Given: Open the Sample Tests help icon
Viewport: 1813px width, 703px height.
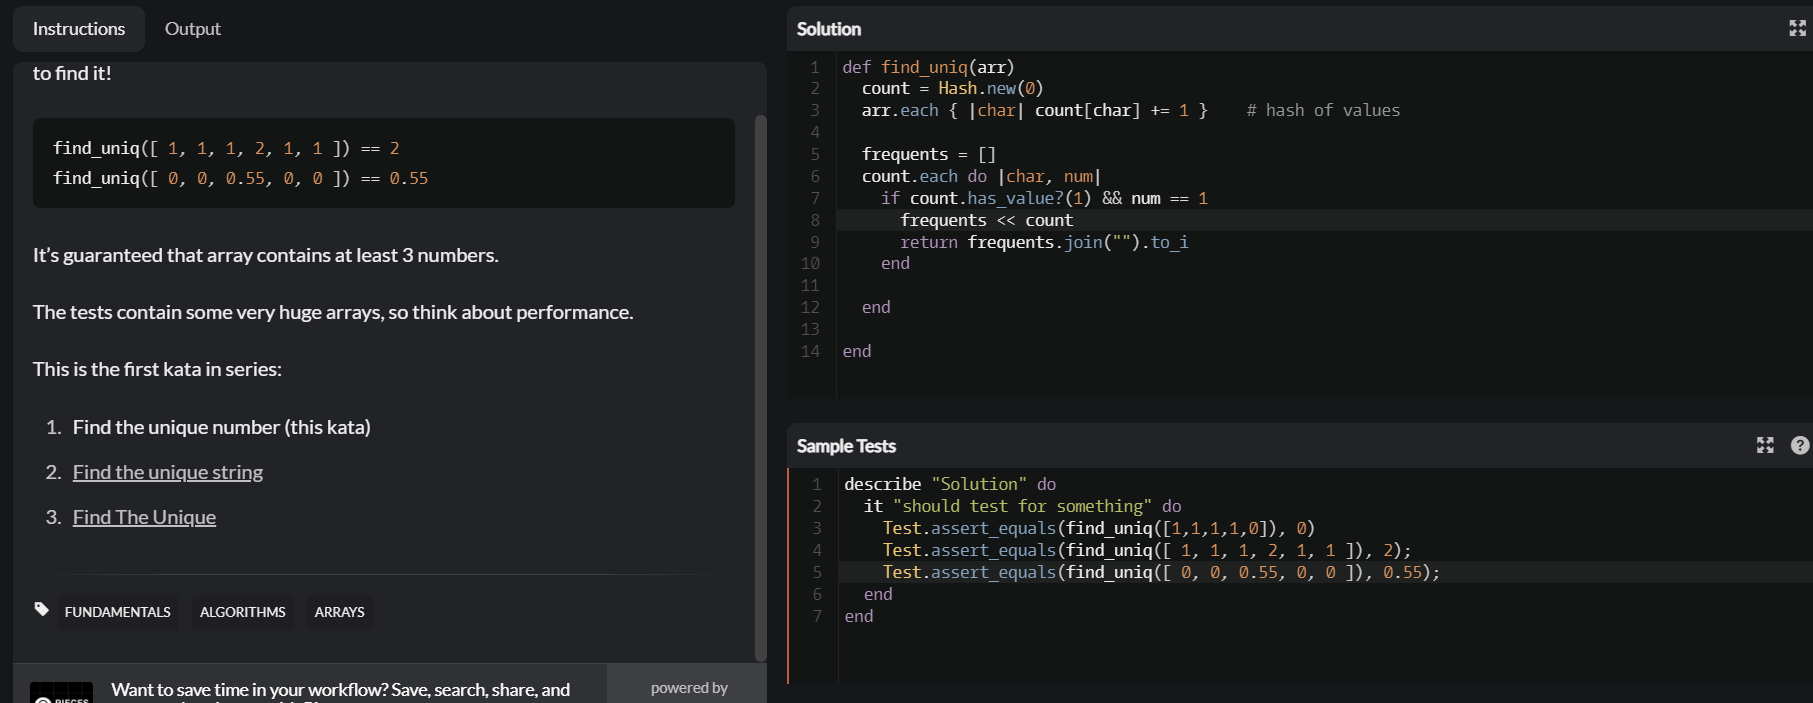Looking at the screenshot, I should [x=1799, y=445].
